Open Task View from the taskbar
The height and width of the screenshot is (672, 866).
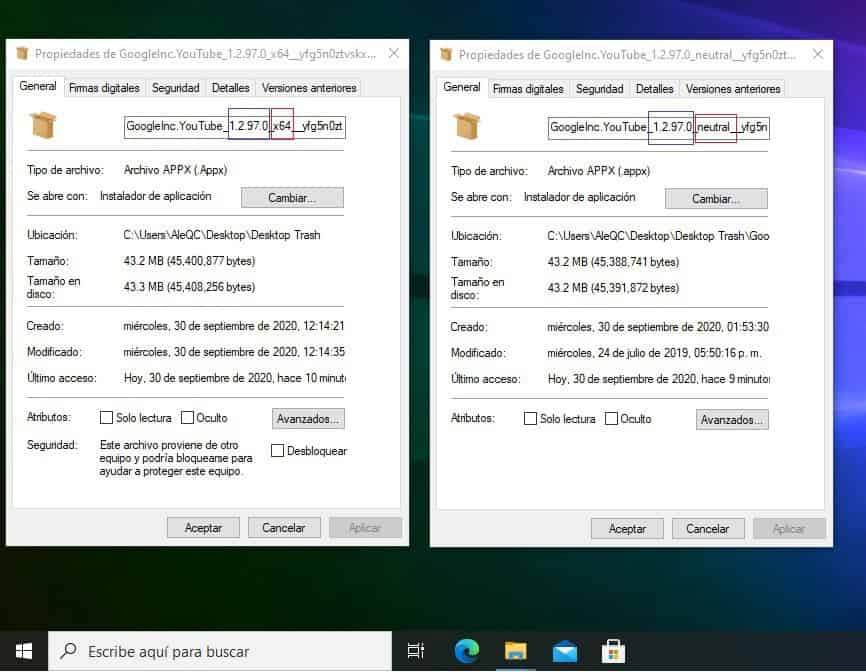(415, 652)
